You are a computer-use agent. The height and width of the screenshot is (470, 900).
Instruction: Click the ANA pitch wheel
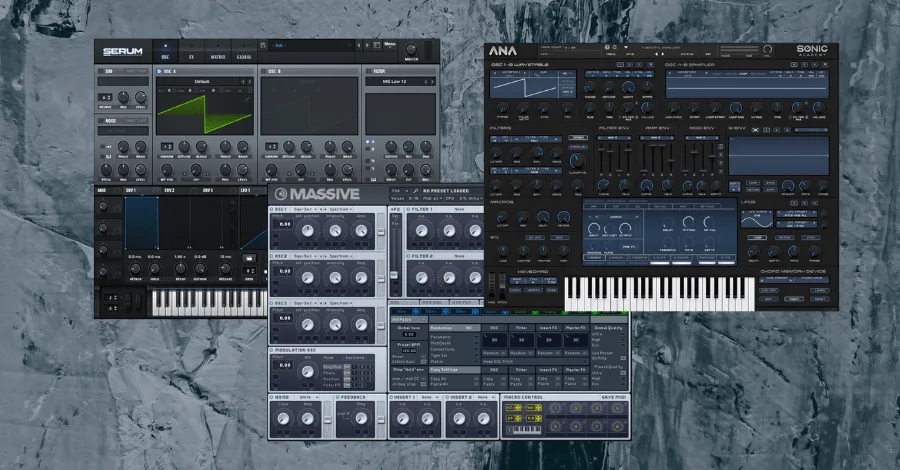pos(502,288)
